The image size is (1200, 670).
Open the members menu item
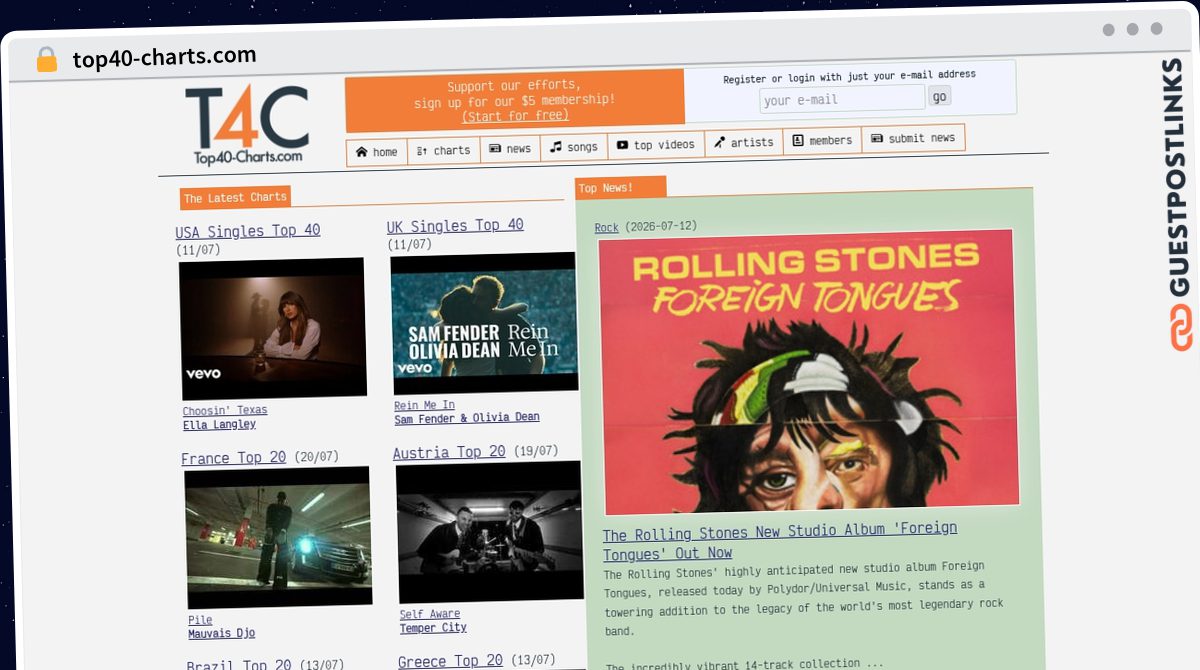pos(822,141)
